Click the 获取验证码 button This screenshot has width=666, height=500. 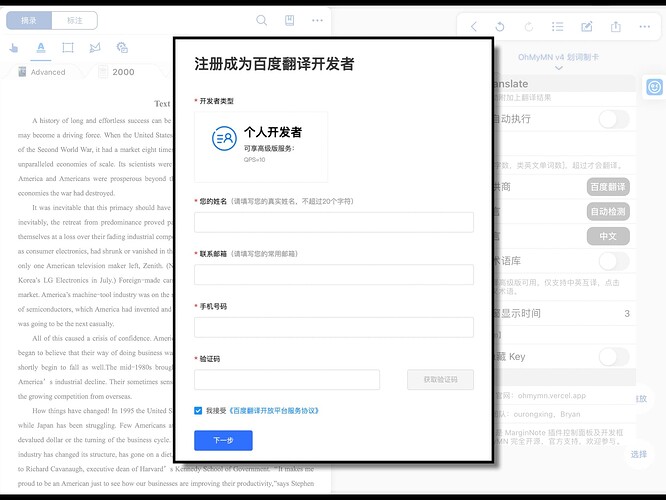point(440,379)
